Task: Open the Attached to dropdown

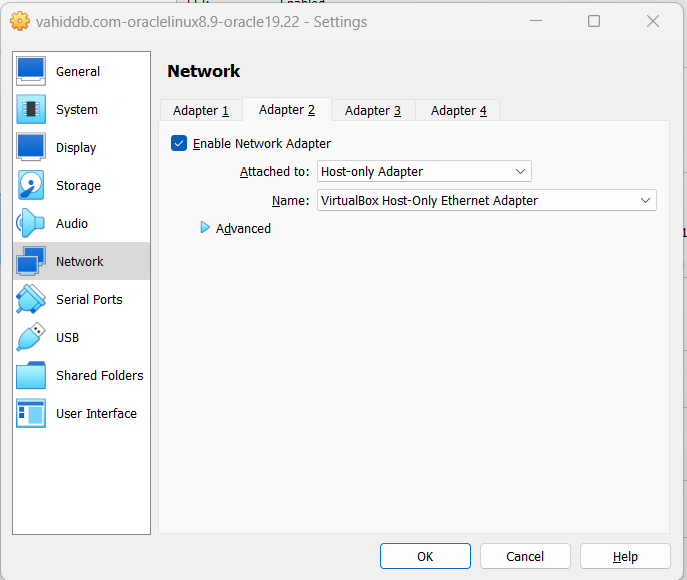Action: coord(424,172)
